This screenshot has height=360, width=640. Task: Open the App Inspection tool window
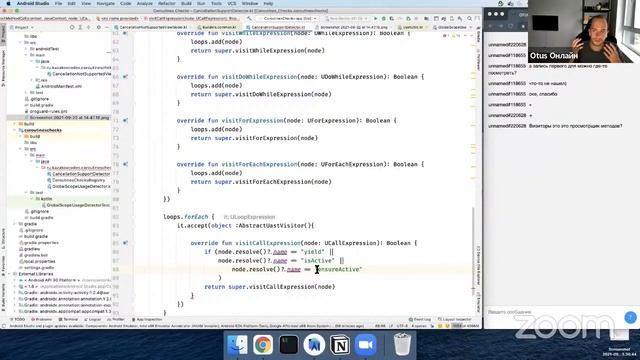[147, 320]
